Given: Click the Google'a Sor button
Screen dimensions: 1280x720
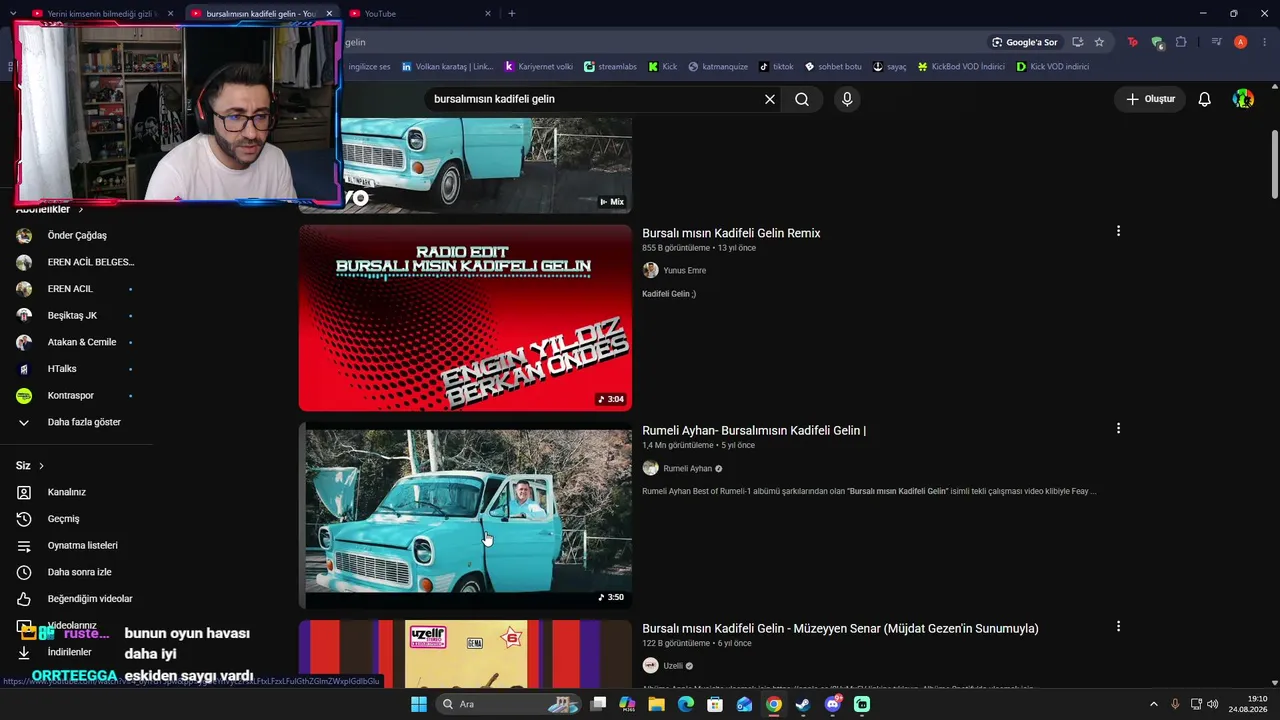Looking at the screenshot, I should pyautogui.click(x=1024, y=42).
